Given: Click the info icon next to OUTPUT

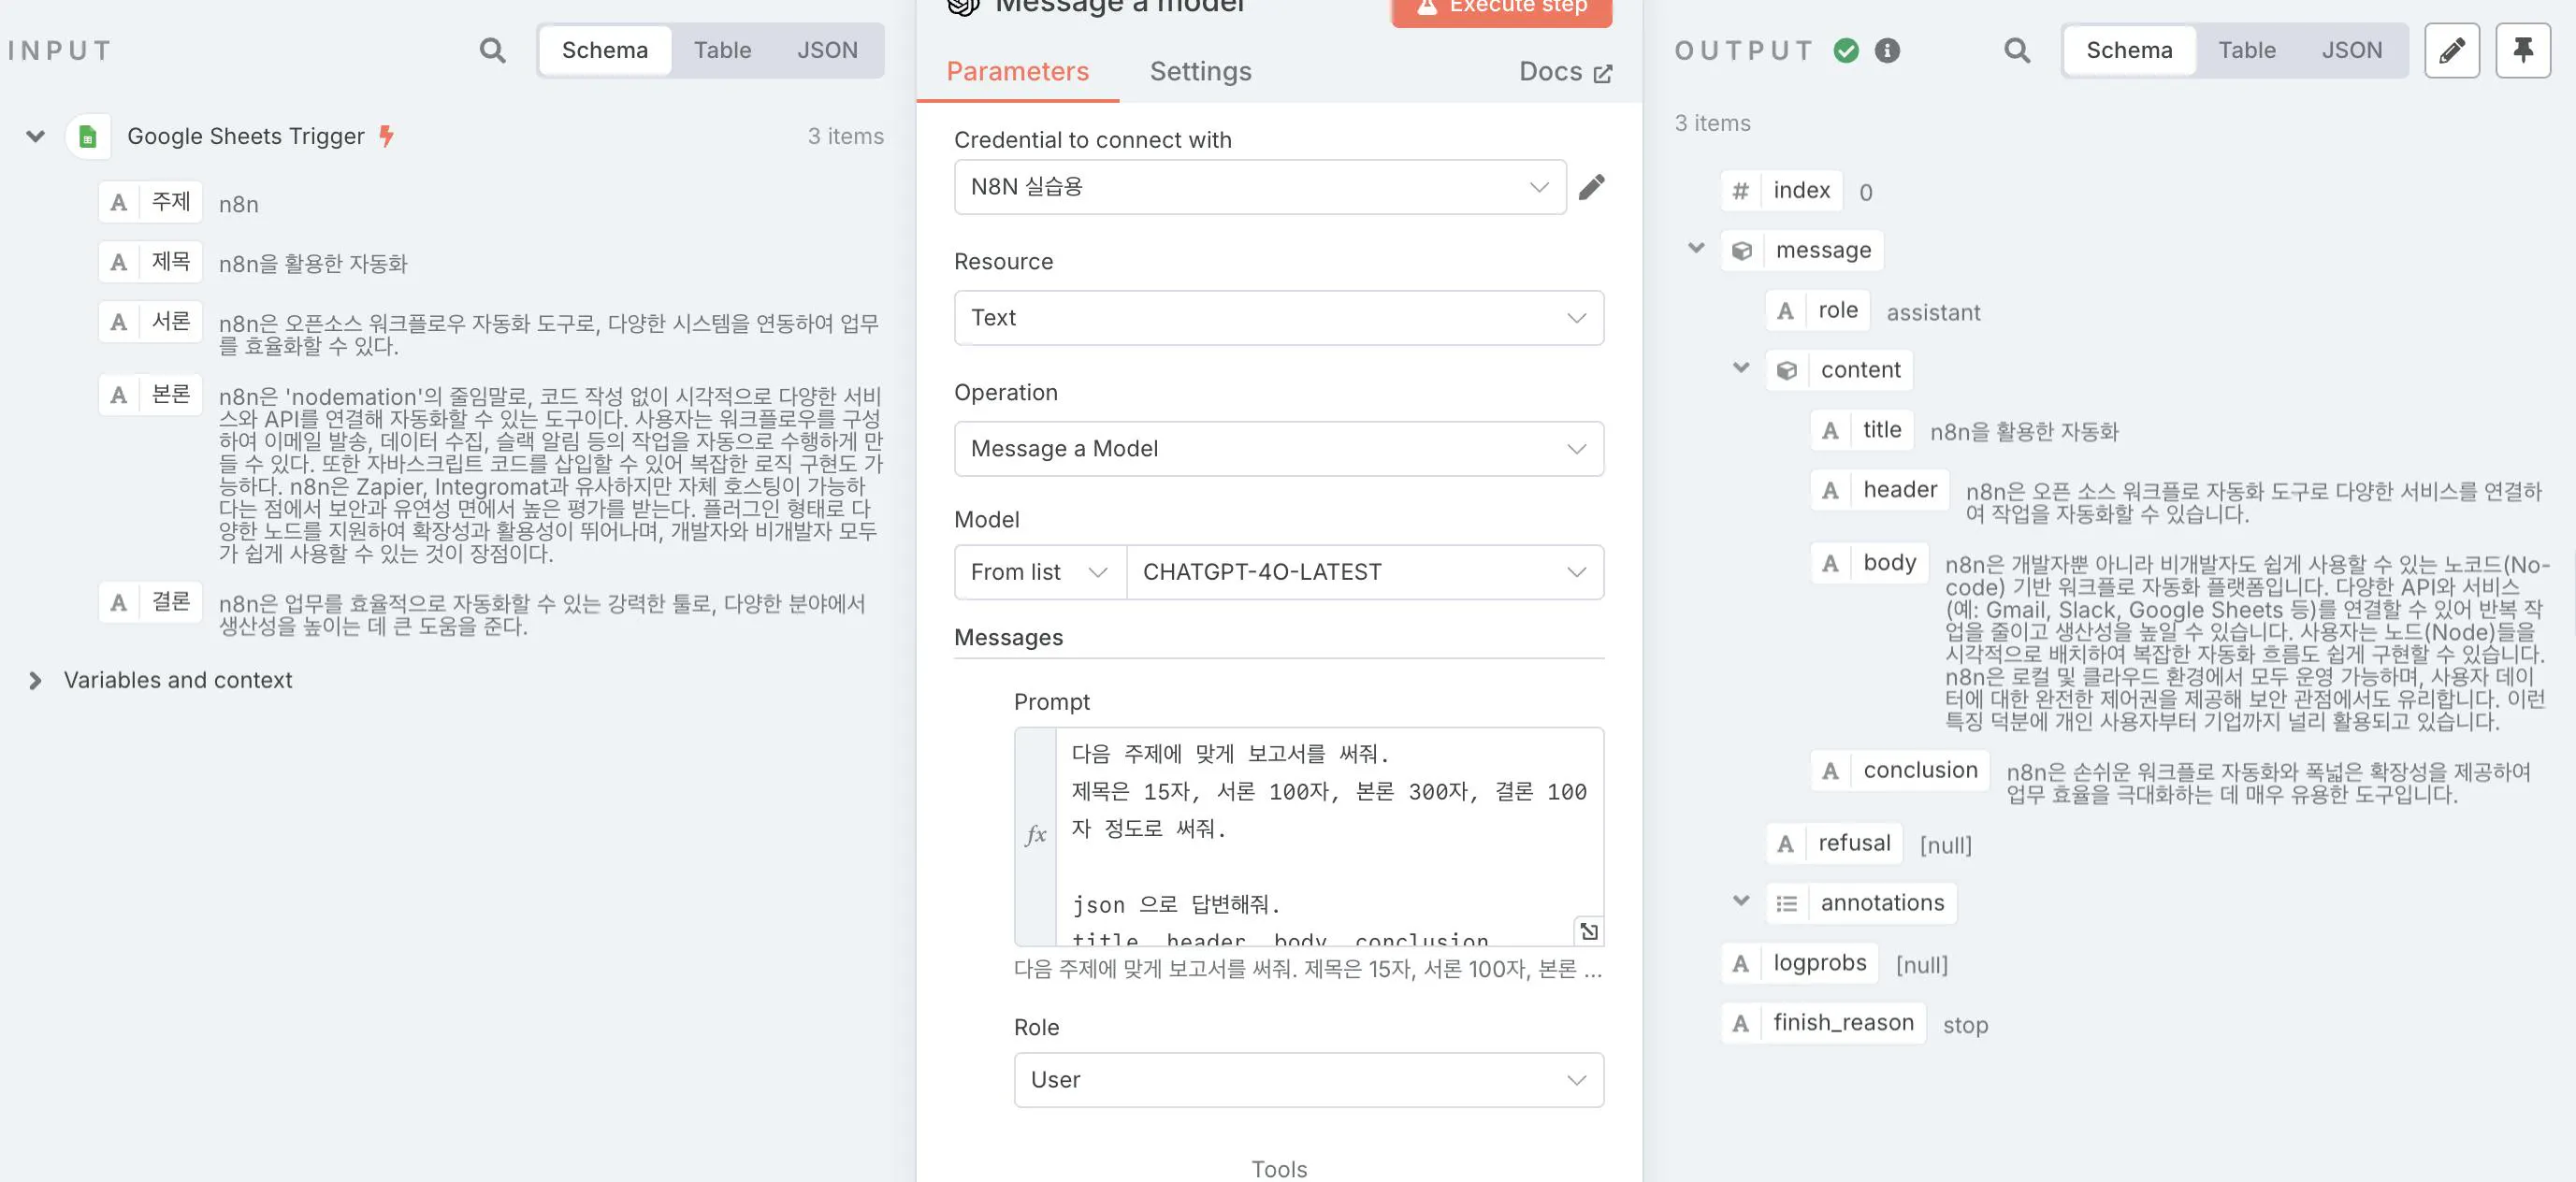Looking at the screenshot, I should click(1888, 50).
